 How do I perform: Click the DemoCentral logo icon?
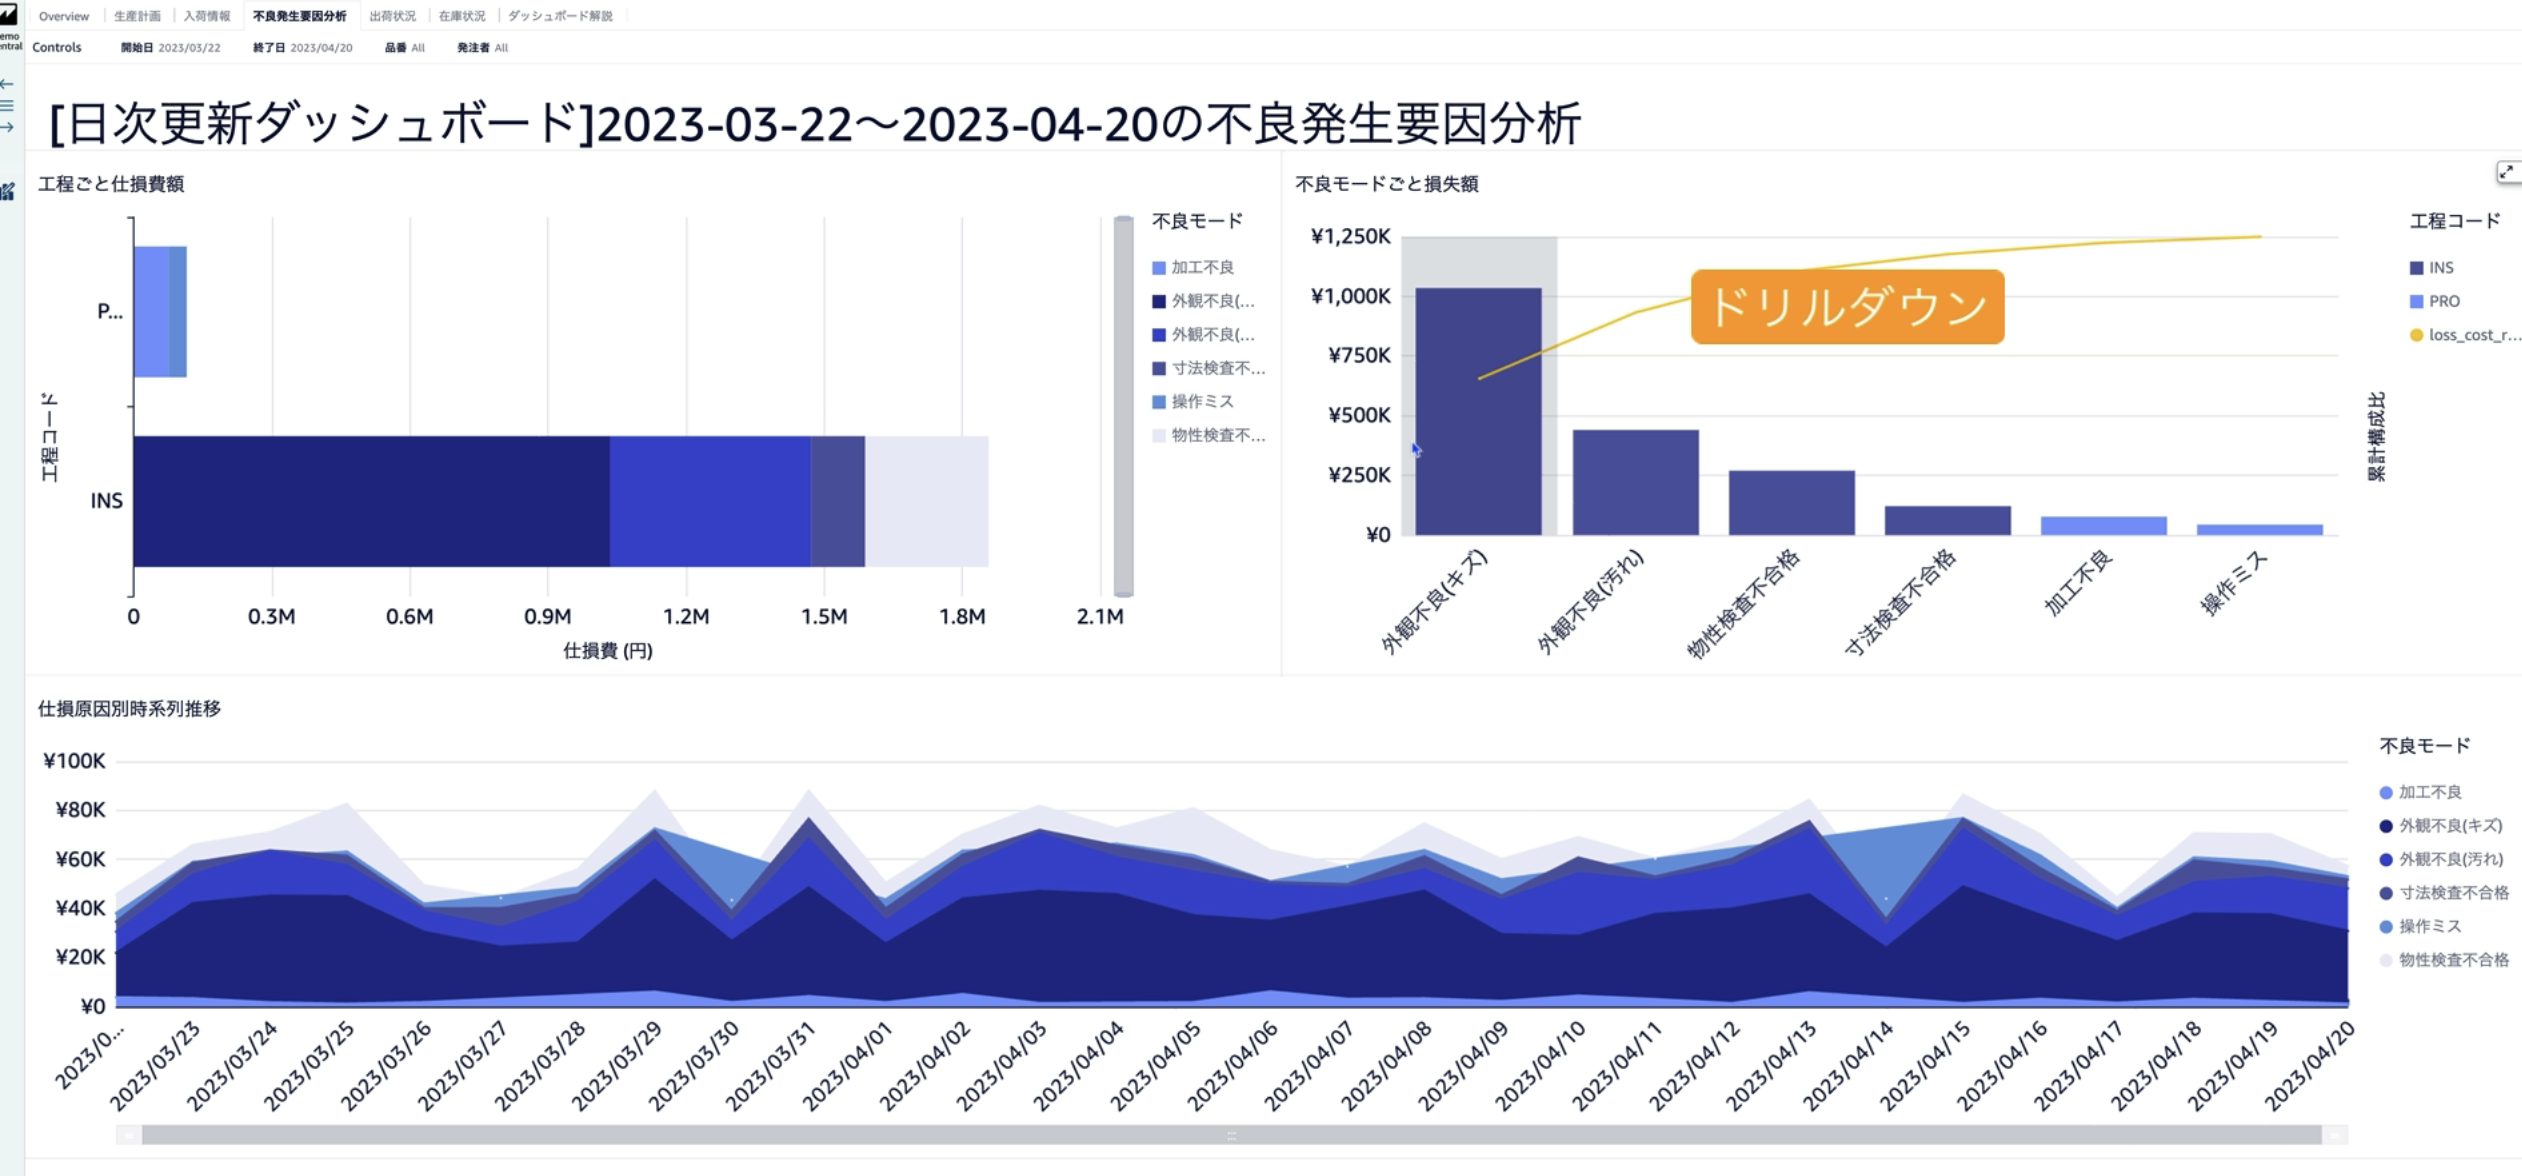(9, 14)
